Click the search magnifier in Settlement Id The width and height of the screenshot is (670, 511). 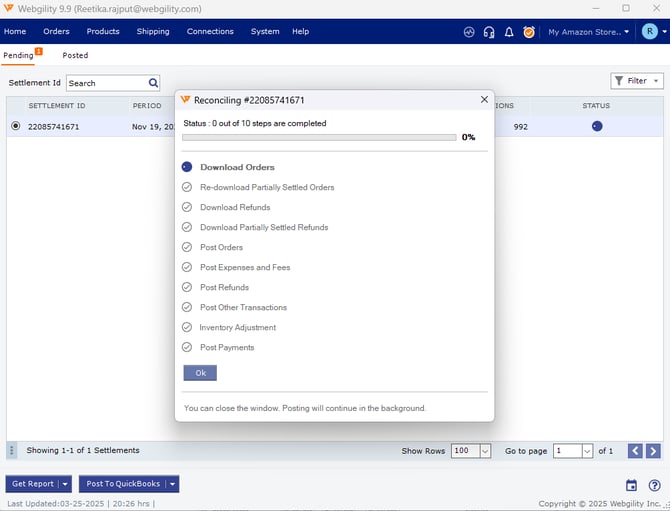click(153, 83)
